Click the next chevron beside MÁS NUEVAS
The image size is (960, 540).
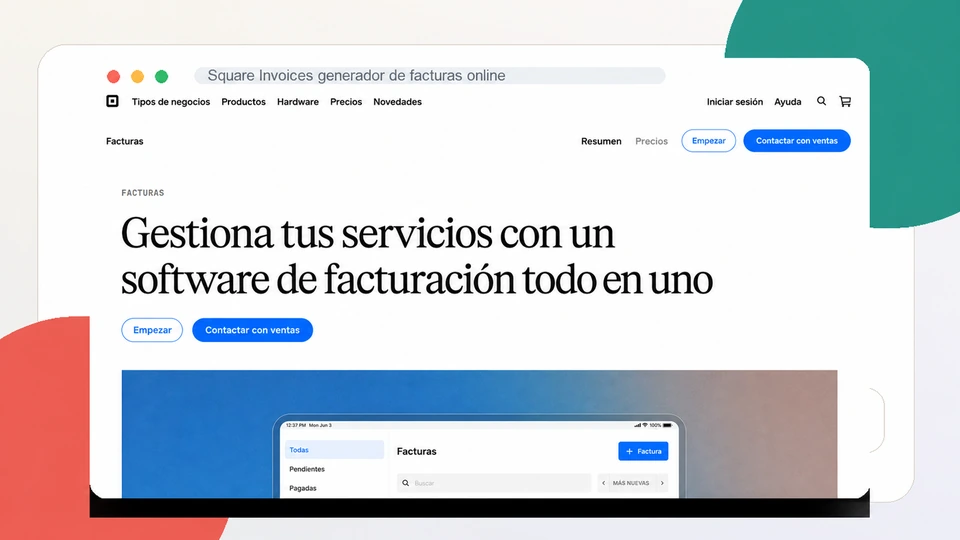pos(662,483)
